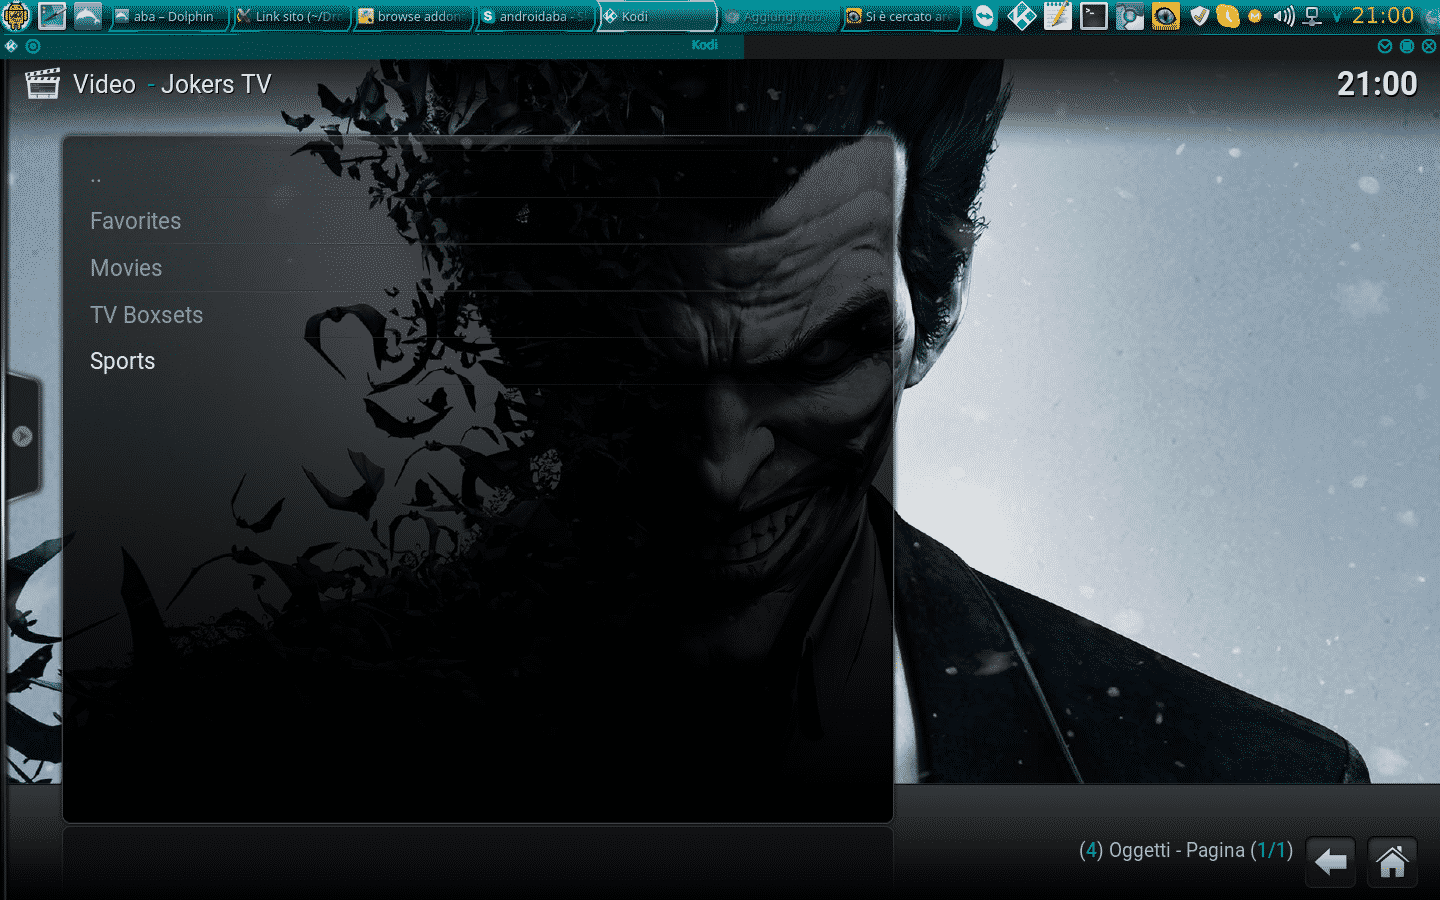Launch Kodi from the panel launcher icon
The image size is (1440, 900).
point(1021,16)
